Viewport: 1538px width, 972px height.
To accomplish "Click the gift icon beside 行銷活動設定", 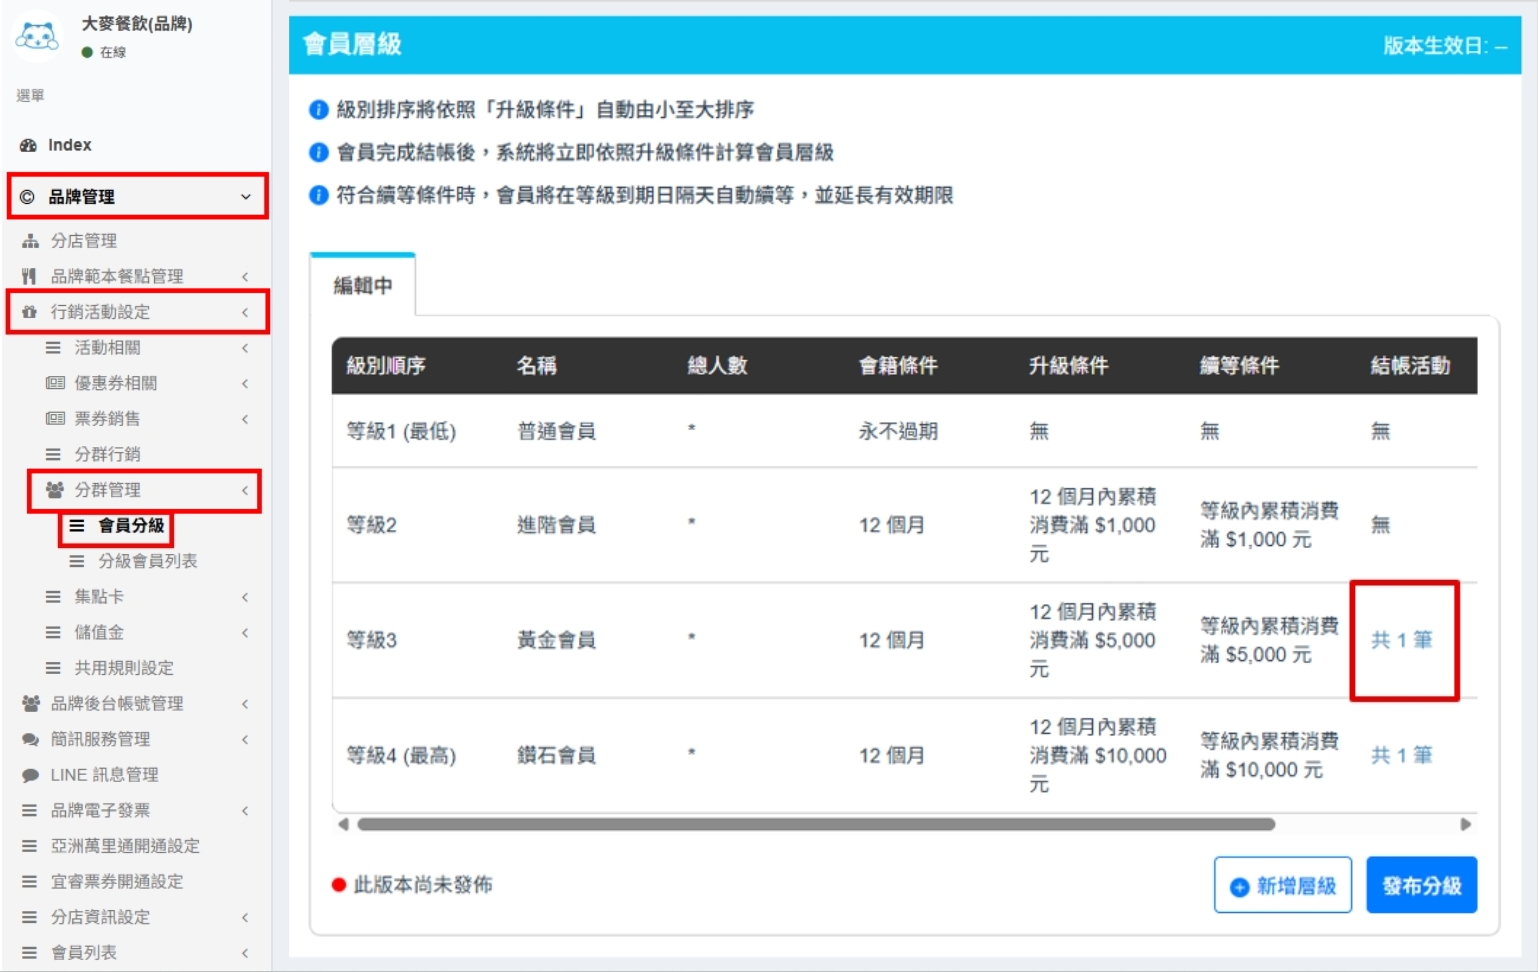I will pyautogui.click(x=29, y=312).
